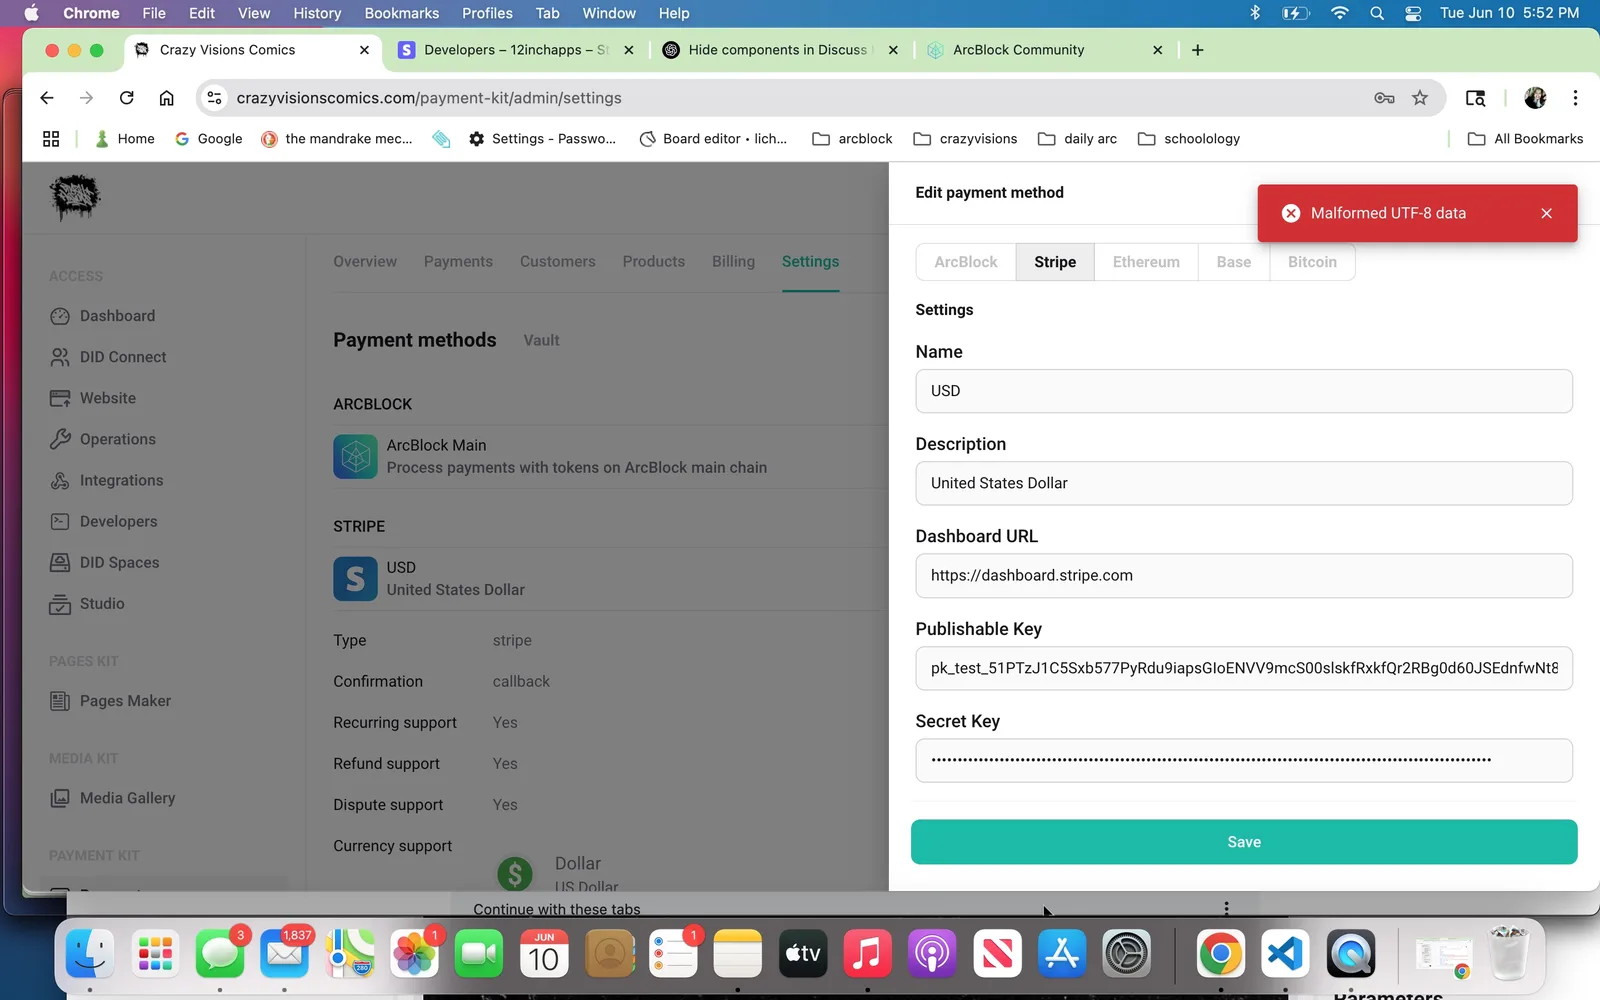
Task: Click the Stripe S logo icon
Action: (x=355, y=579)
